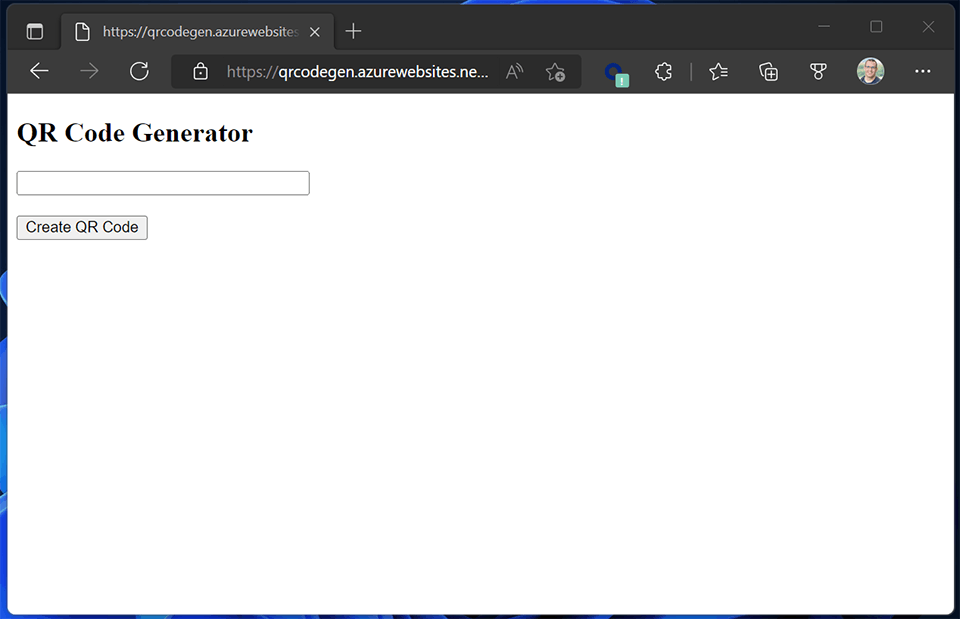960x619 pixels.
Task: Expand browser options with ellipsis menu
Action: coord(922,71)
